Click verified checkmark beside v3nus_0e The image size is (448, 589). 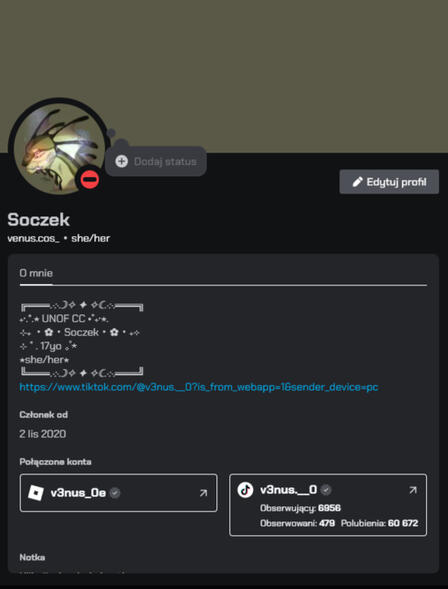(115, 493)
